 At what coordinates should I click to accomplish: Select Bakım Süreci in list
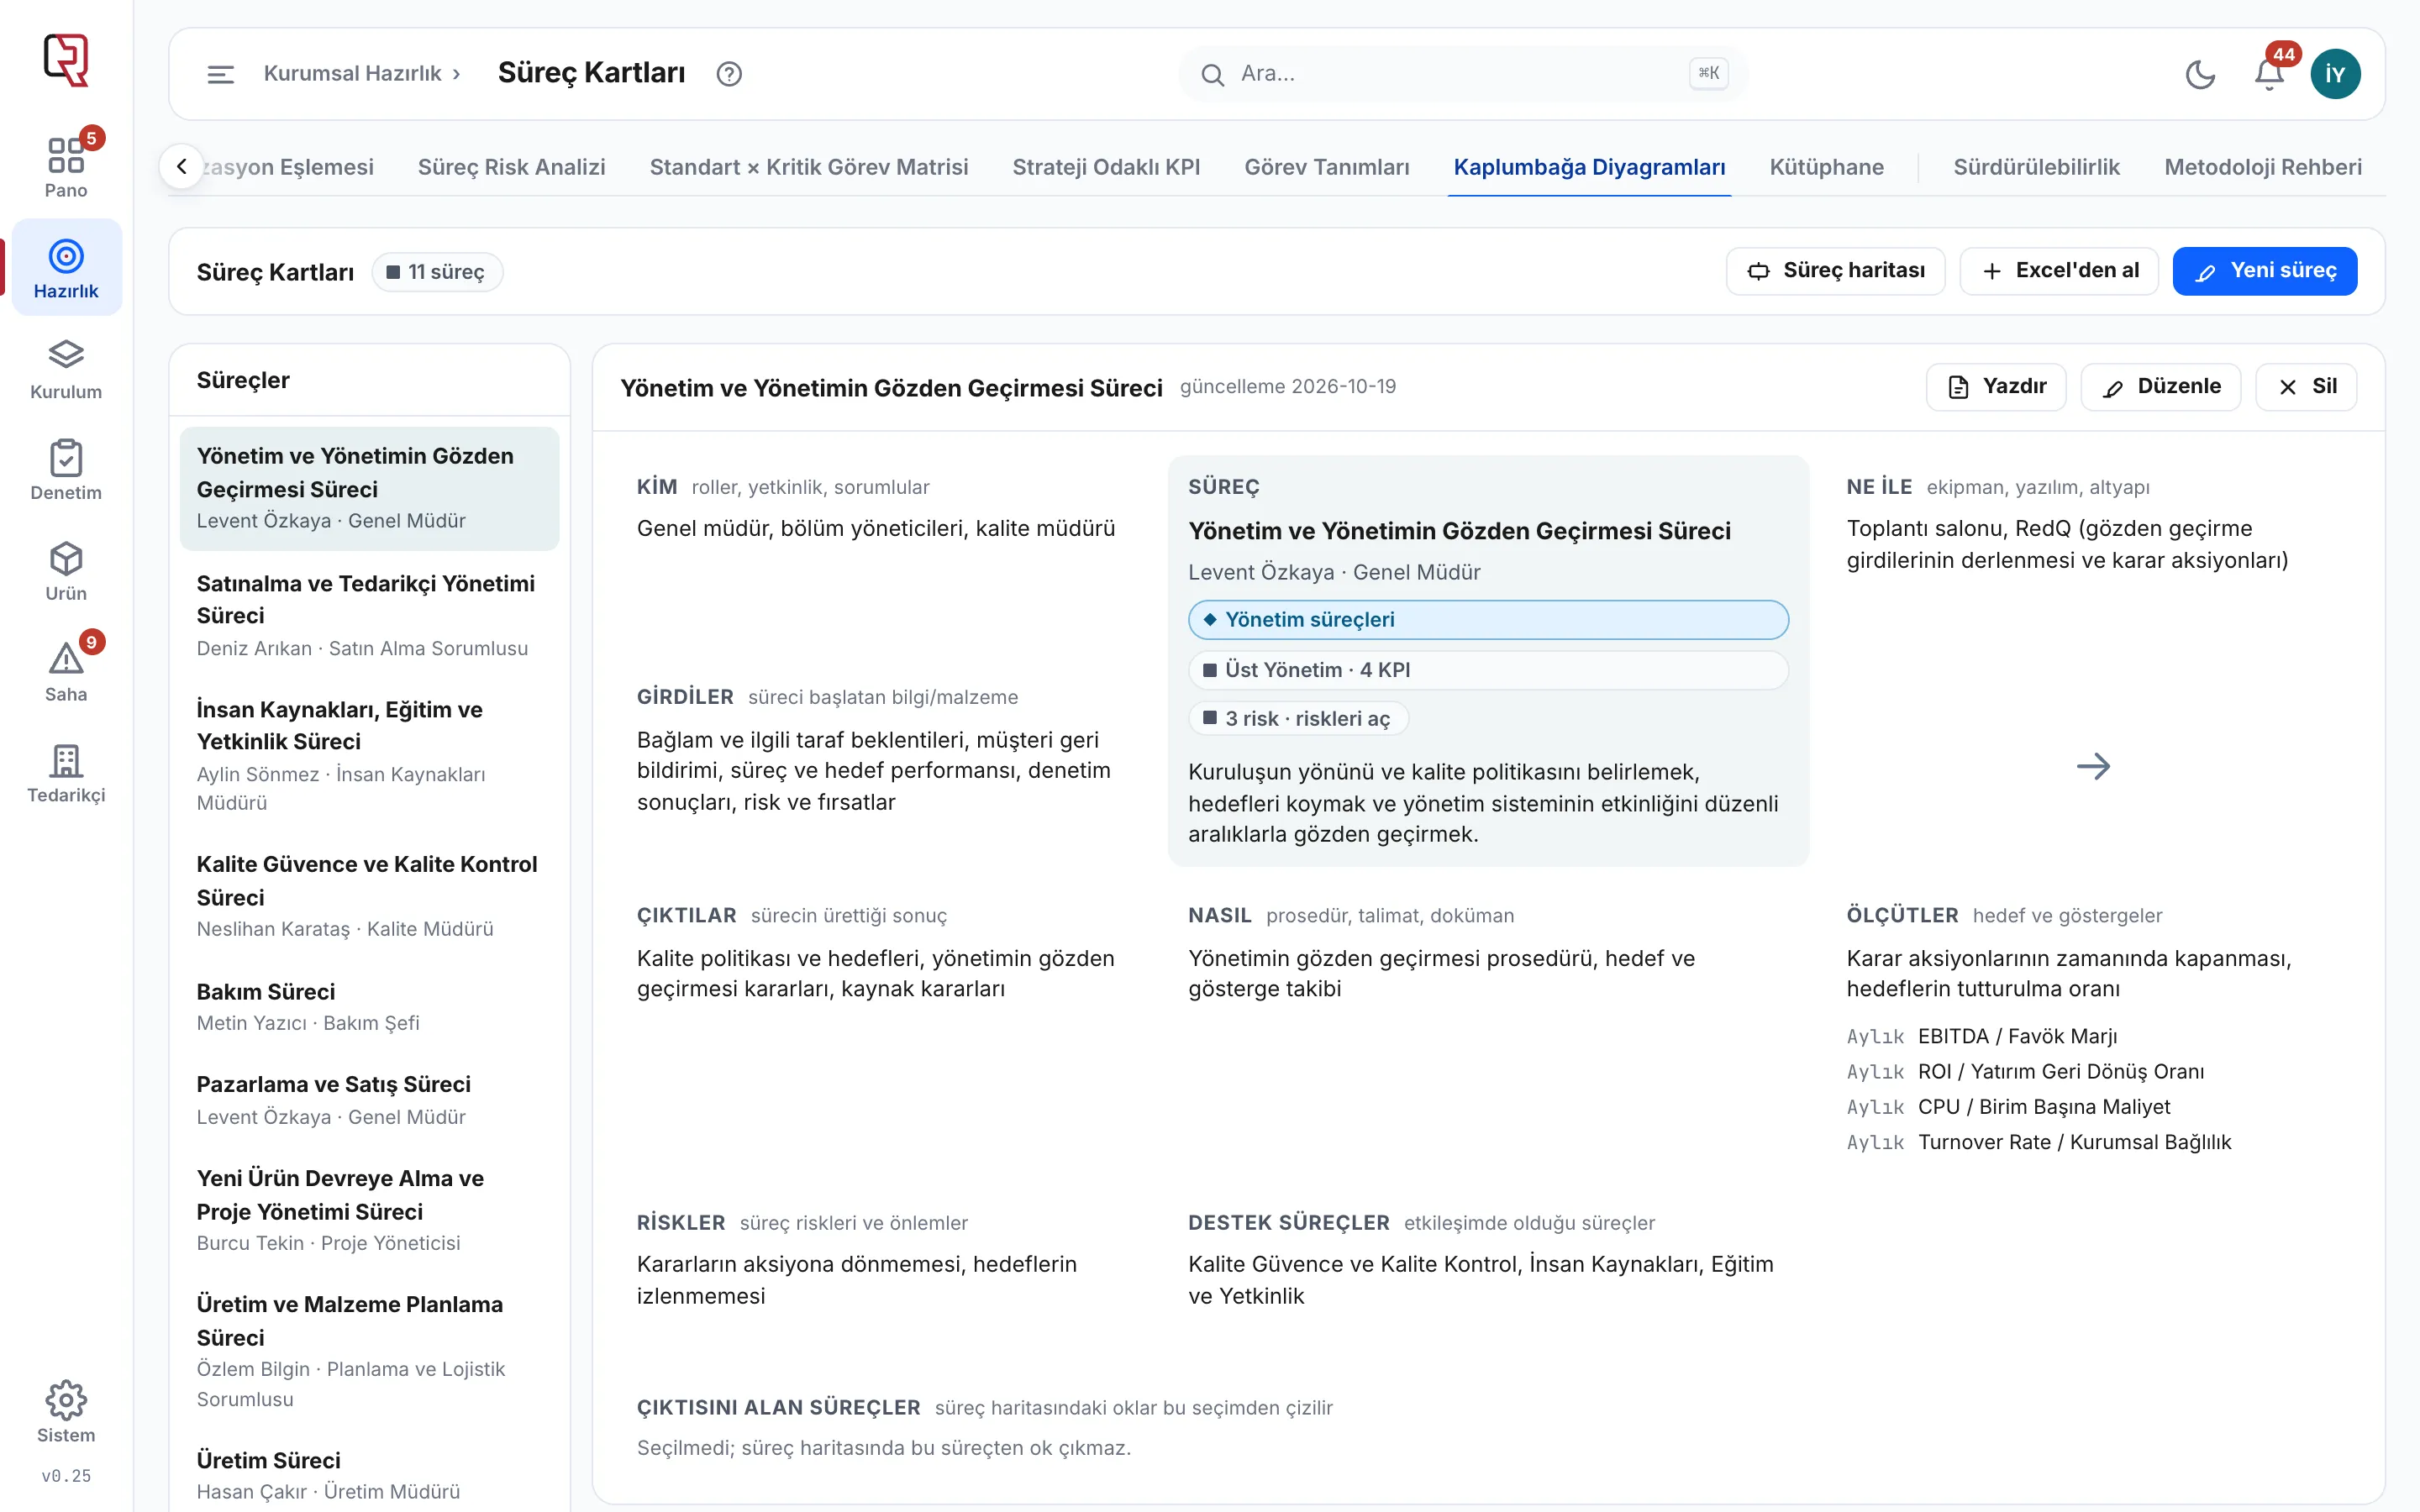[x=369, y=1007]
